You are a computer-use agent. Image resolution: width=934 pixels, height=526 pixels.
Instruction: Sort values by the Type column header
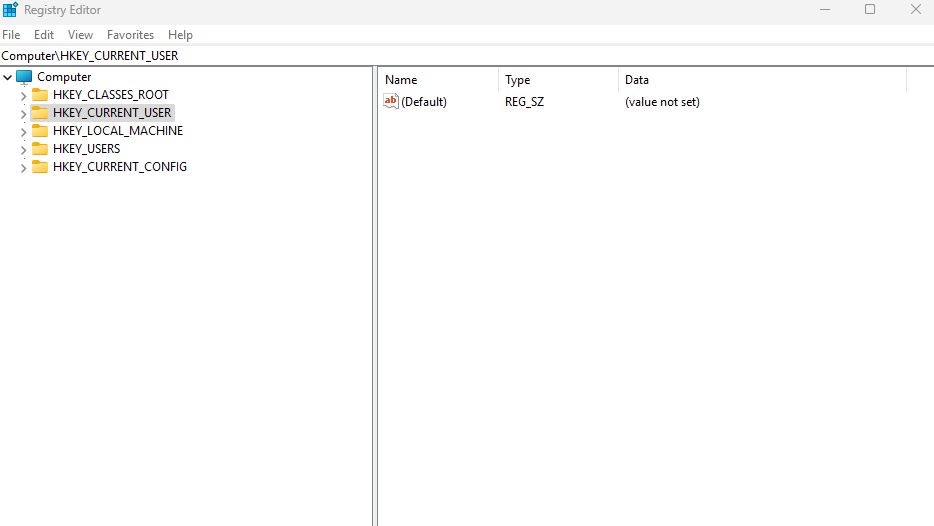[558, 80]
